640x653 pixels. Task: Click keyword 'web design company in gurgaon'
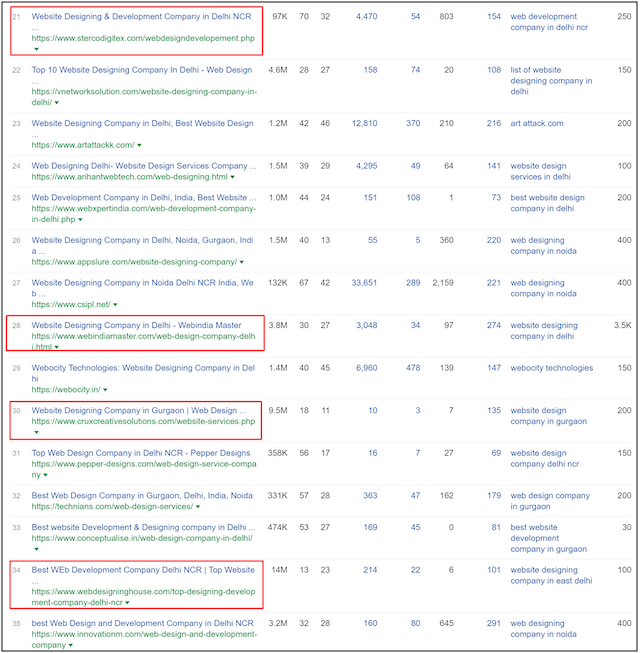pyautogui.click(x=550, y=501)
